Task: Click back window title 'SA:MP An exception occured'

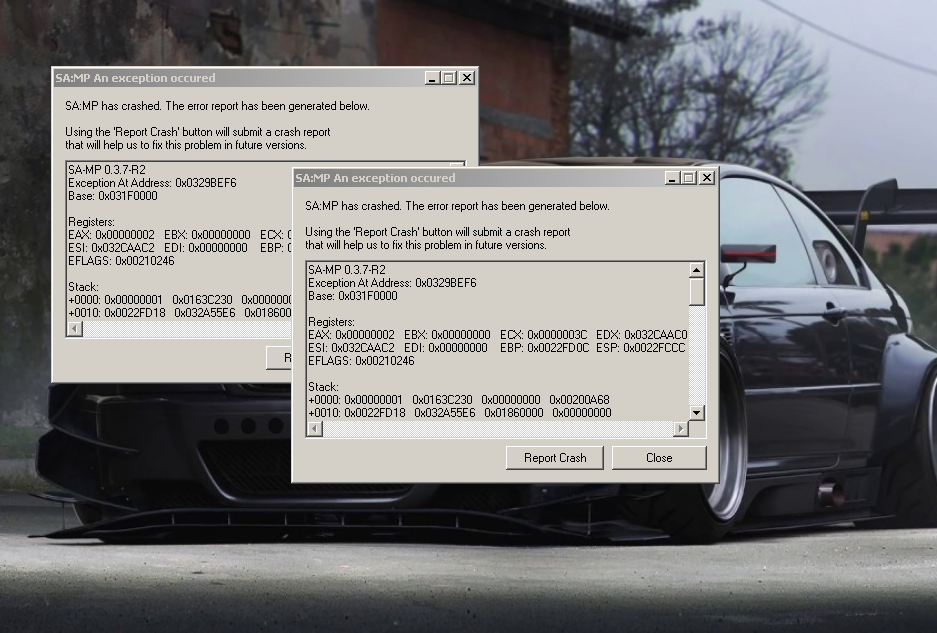Action: click(135, 78)
